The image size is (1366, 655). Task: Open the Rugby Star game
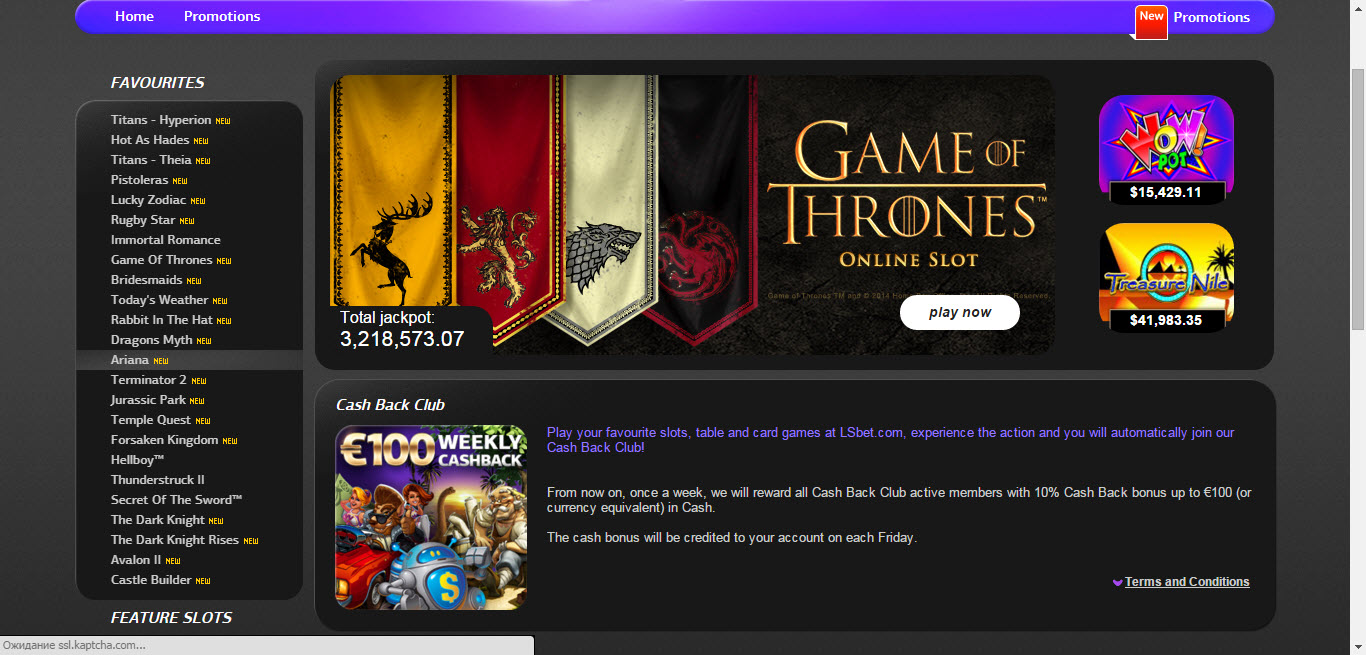(143, 220)
